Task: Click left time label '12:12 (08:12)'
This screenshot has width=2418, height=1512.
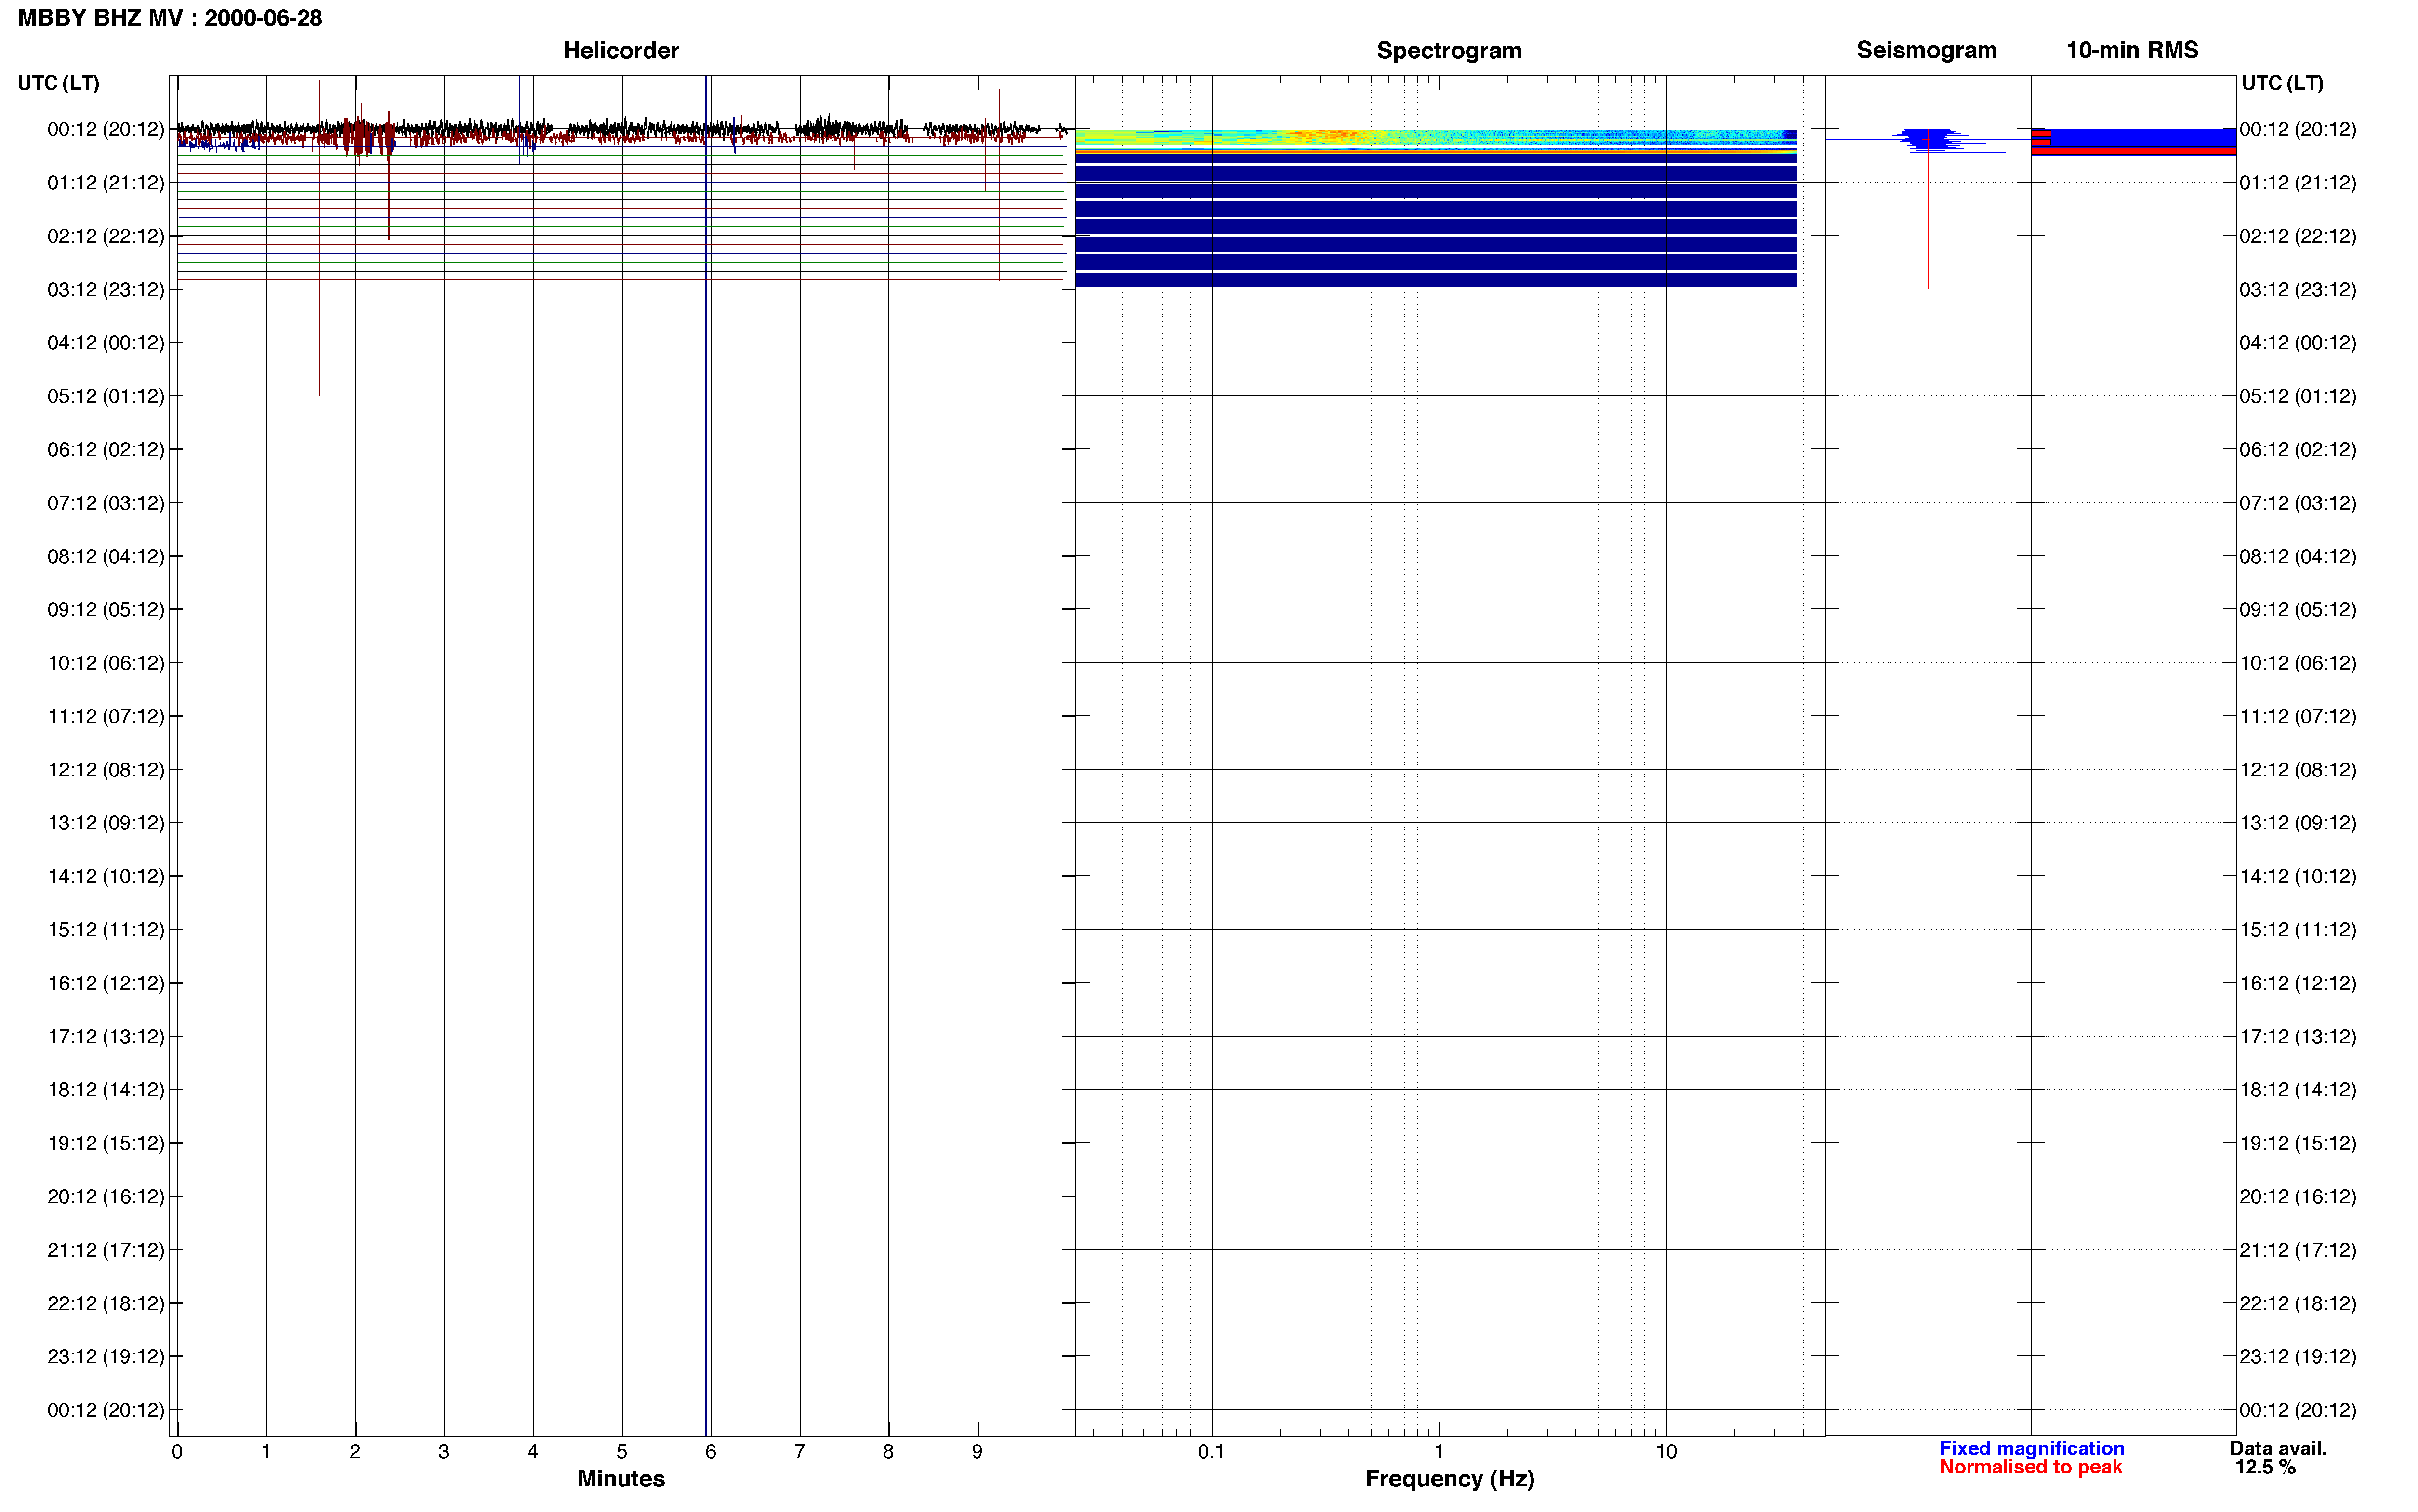Action: tap(105, 770)
